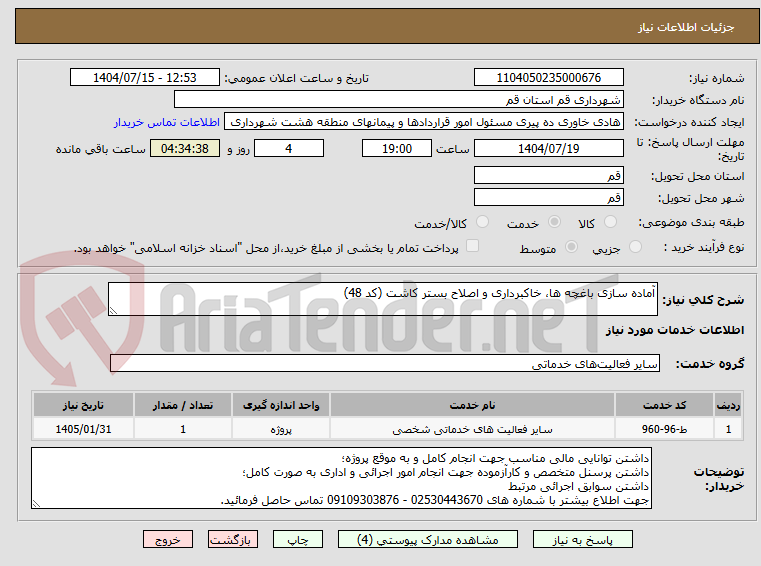Click the خروج exit button
Screen dimensions: 761x566
[167, 539]
